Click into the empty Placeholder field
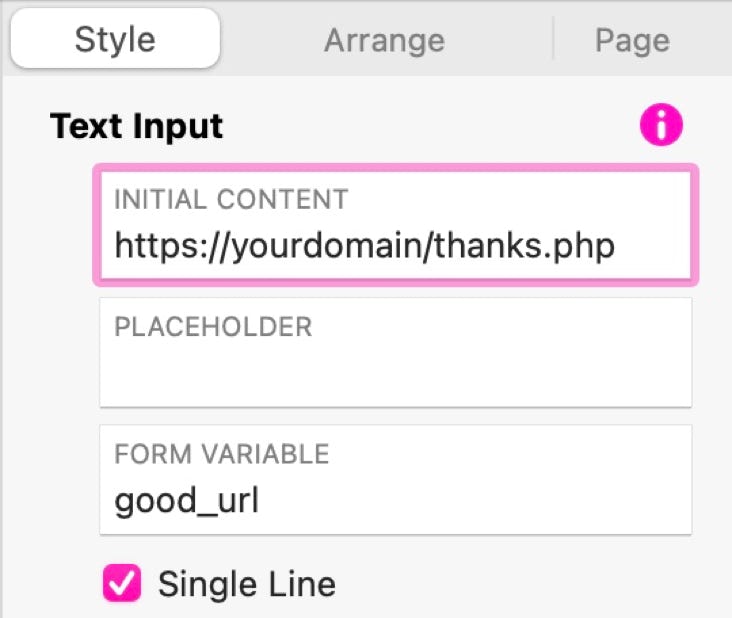Image resolution: width=732 pixels, height=618 pixels. [x=396, y=352]
